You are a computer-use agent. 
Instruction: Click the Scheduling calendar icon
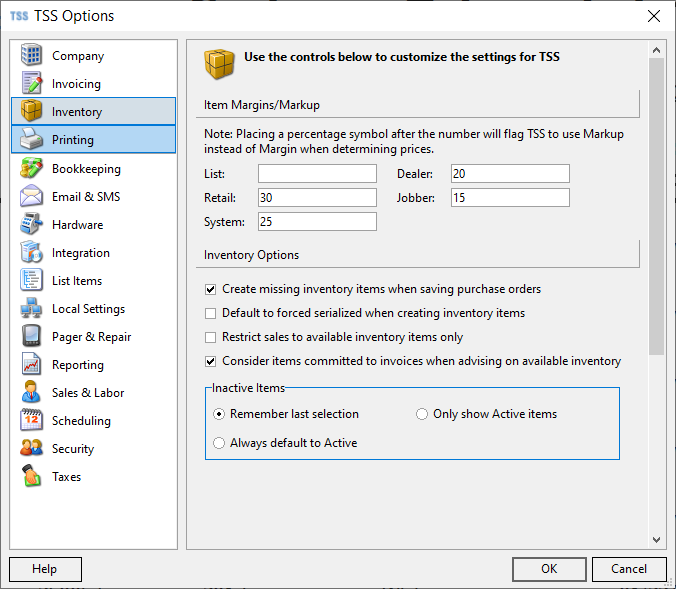pyautogui.click(x=31, y=420)
